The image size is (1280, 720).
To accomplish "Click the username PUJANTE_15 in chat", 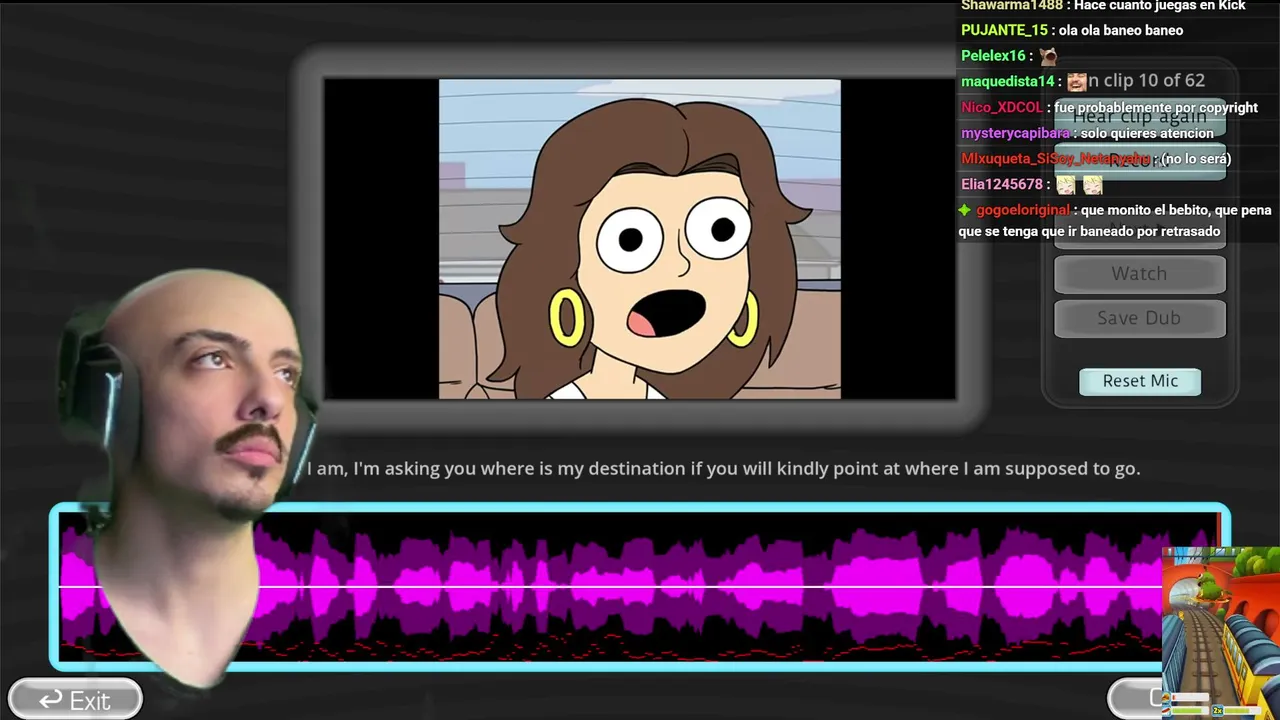I will coord(1005,31).
